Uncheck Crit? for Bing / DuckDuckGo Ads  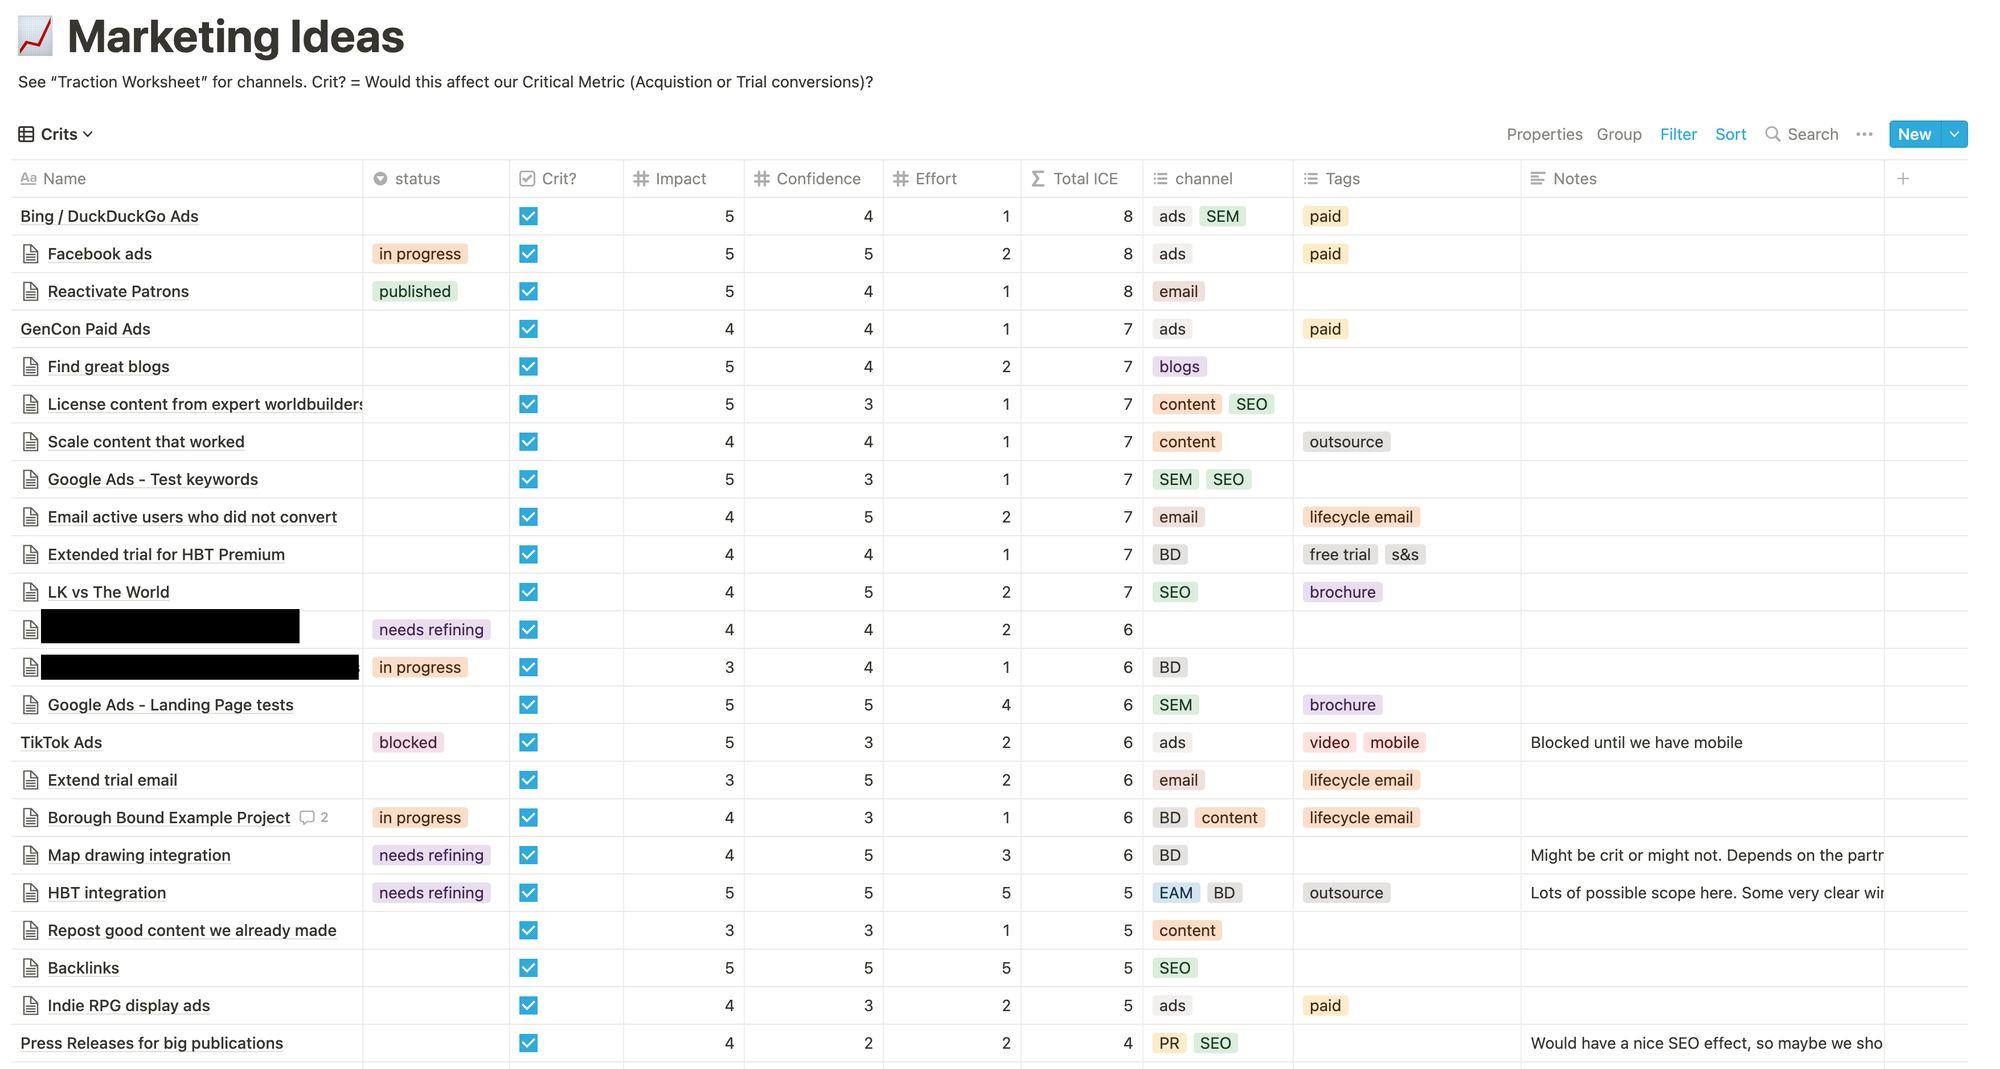coord(528,216)
